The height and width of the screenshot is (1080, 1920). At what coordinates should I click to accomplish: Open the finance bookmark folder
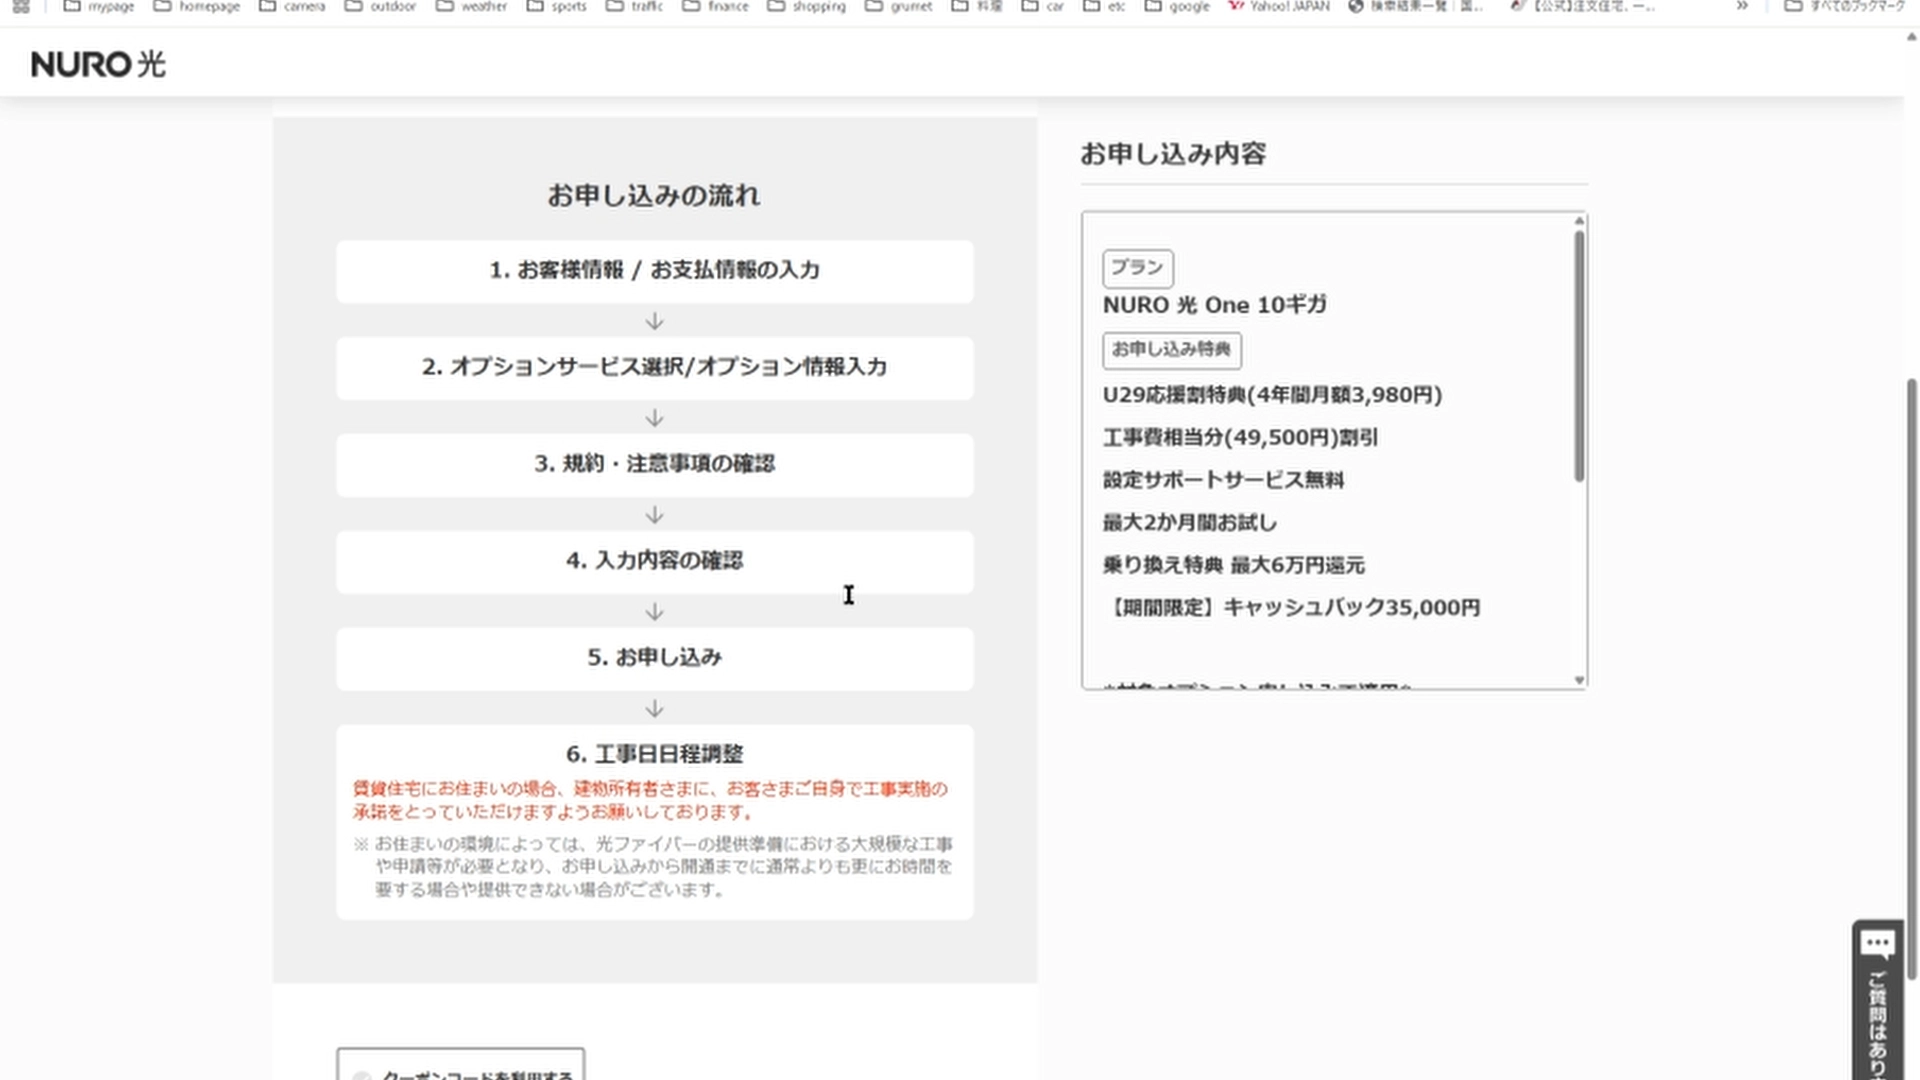pyautogui.click(x=715, y=6)
